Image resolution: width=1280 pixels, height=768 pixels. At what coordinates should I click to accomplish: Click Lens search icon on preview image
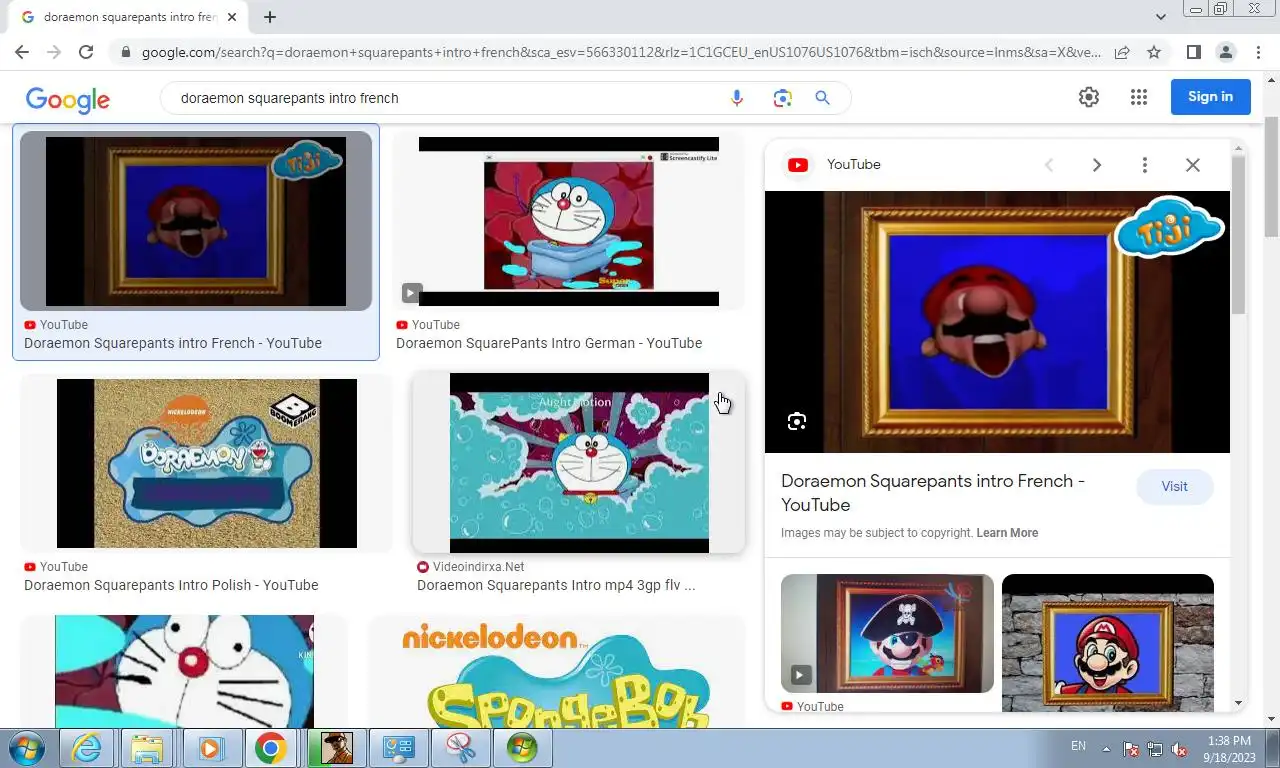pyautogui.click(x=797, y=421)
